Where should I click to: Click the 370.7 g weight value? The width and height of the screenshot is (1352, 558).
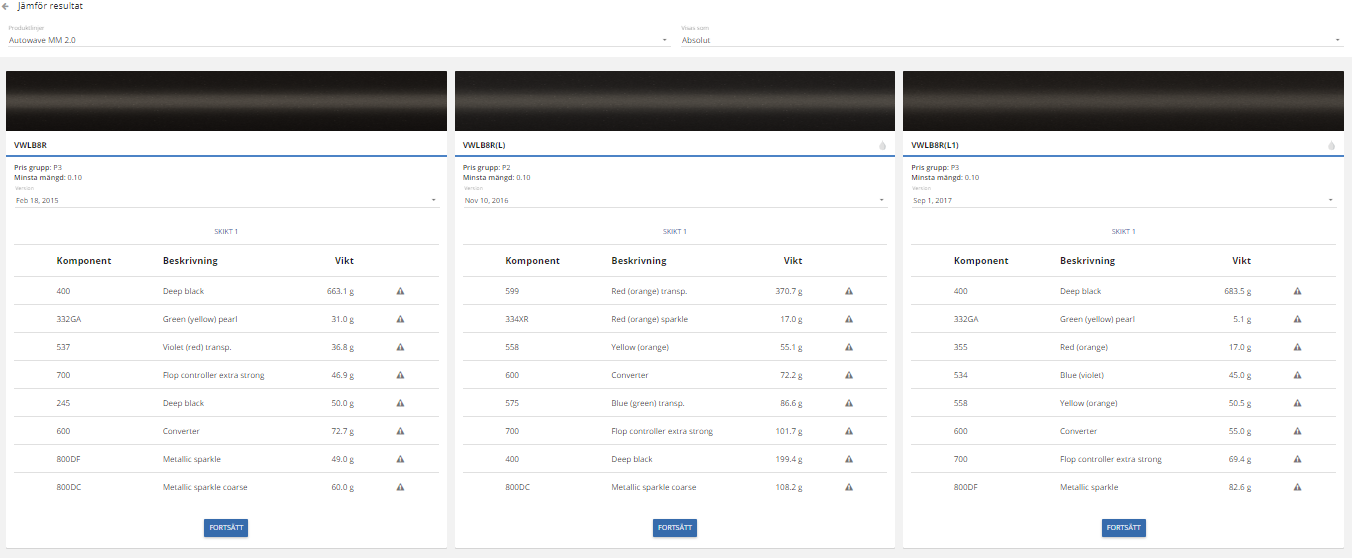pos(789,291)
